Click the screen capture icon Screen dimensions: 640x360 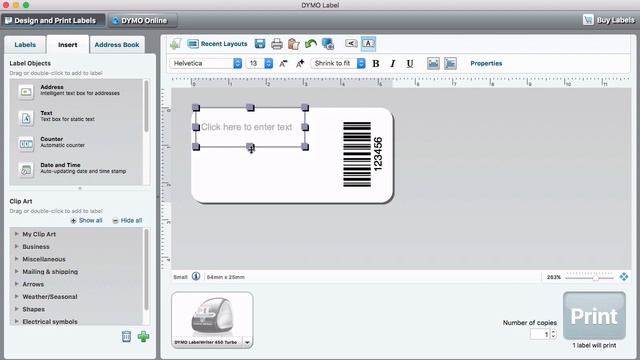(328, 44)
